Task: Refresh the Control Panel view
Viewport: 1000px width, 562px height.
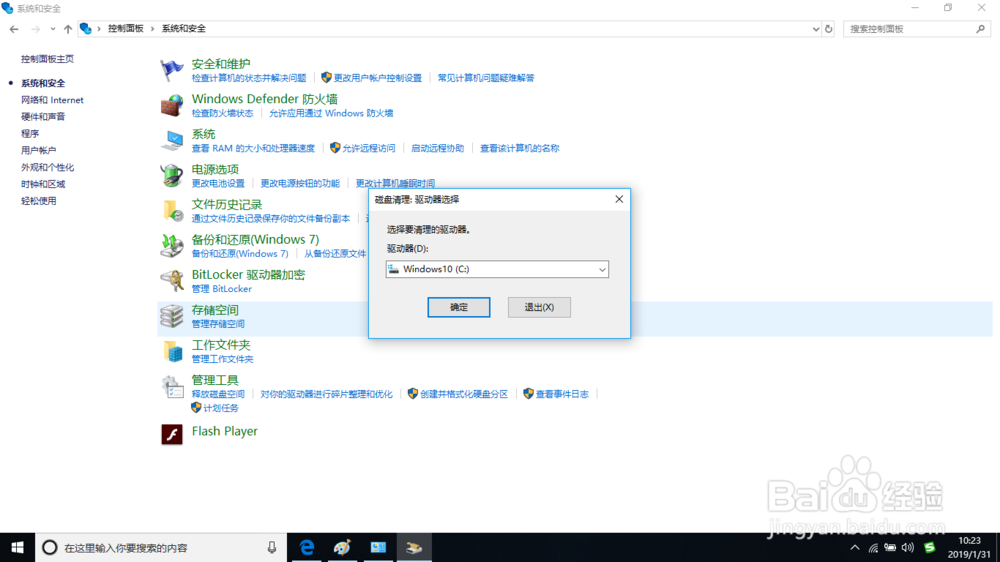Action: point(828,29)
